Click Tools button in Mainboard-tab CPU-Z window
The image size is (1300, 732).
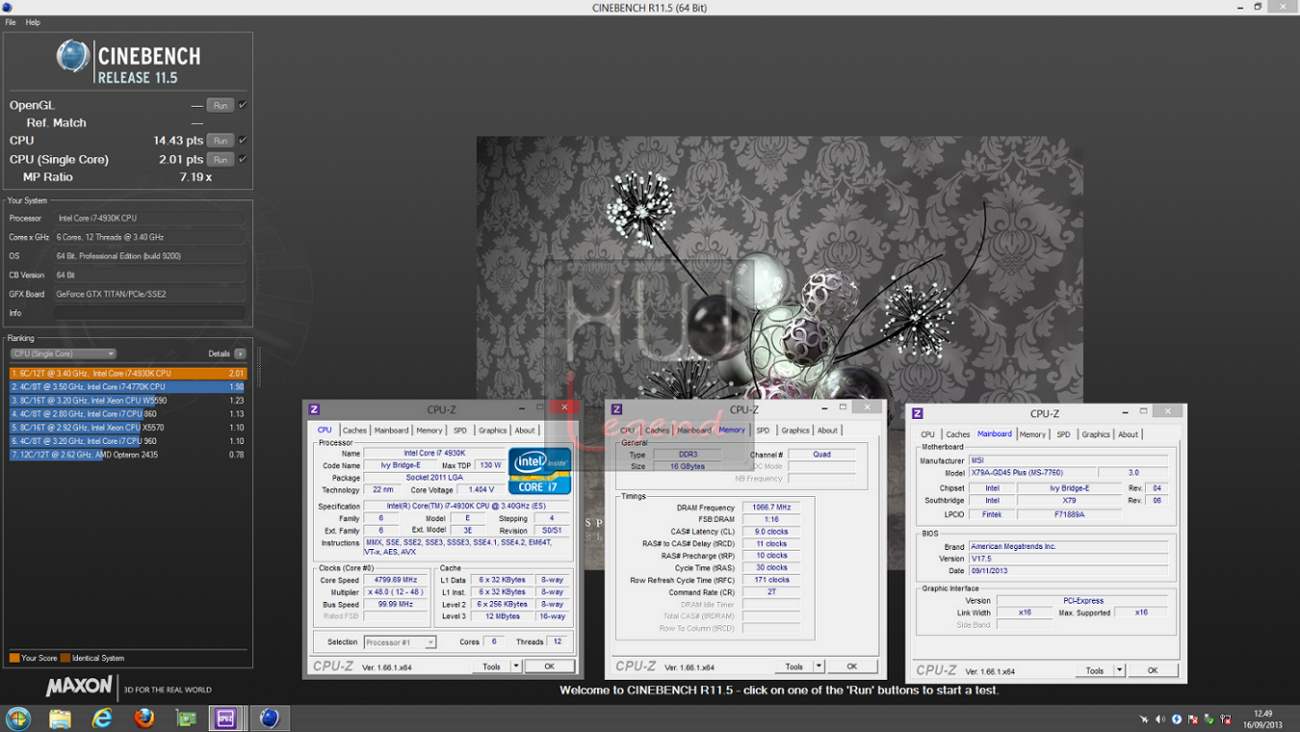pos(1094,670)
